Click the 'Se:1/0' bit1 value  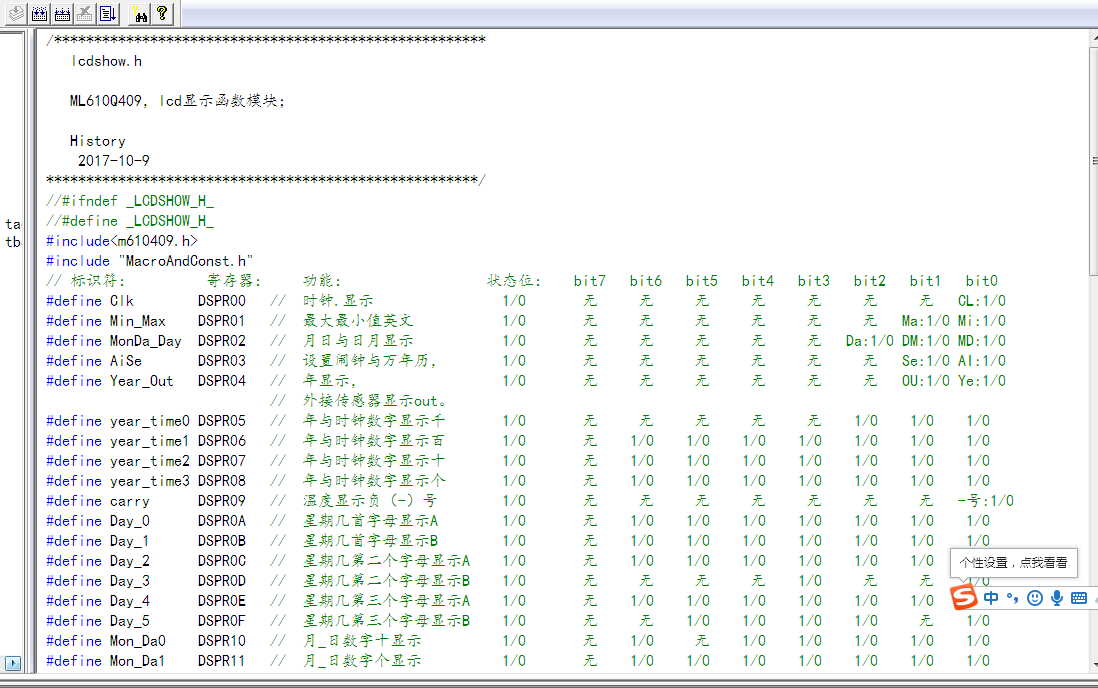(x=926, y=361)
